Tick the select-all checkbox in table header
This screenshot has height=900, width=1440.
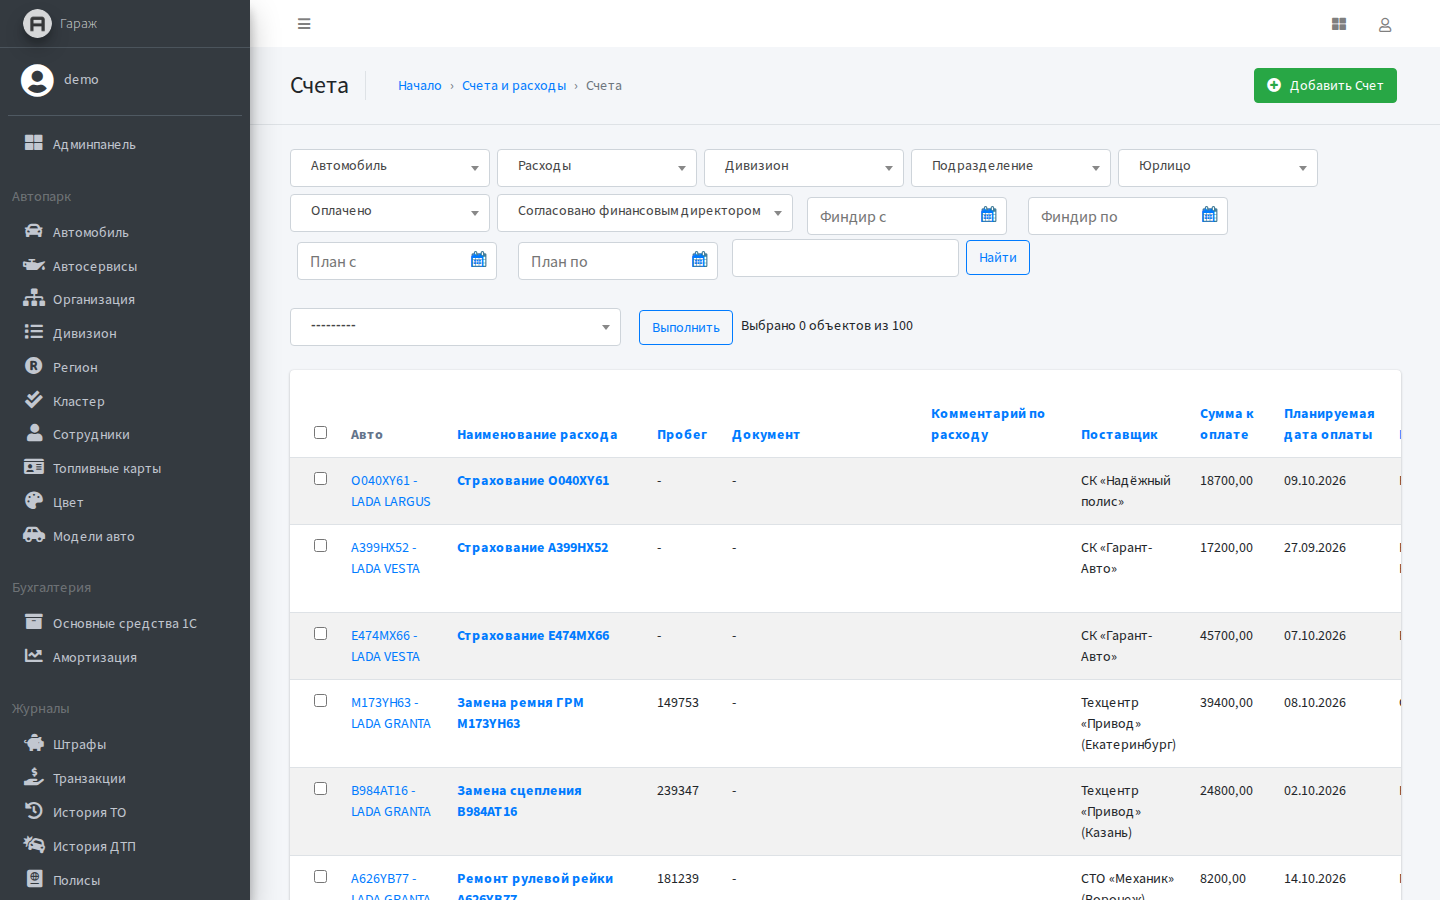pos(320,433)
